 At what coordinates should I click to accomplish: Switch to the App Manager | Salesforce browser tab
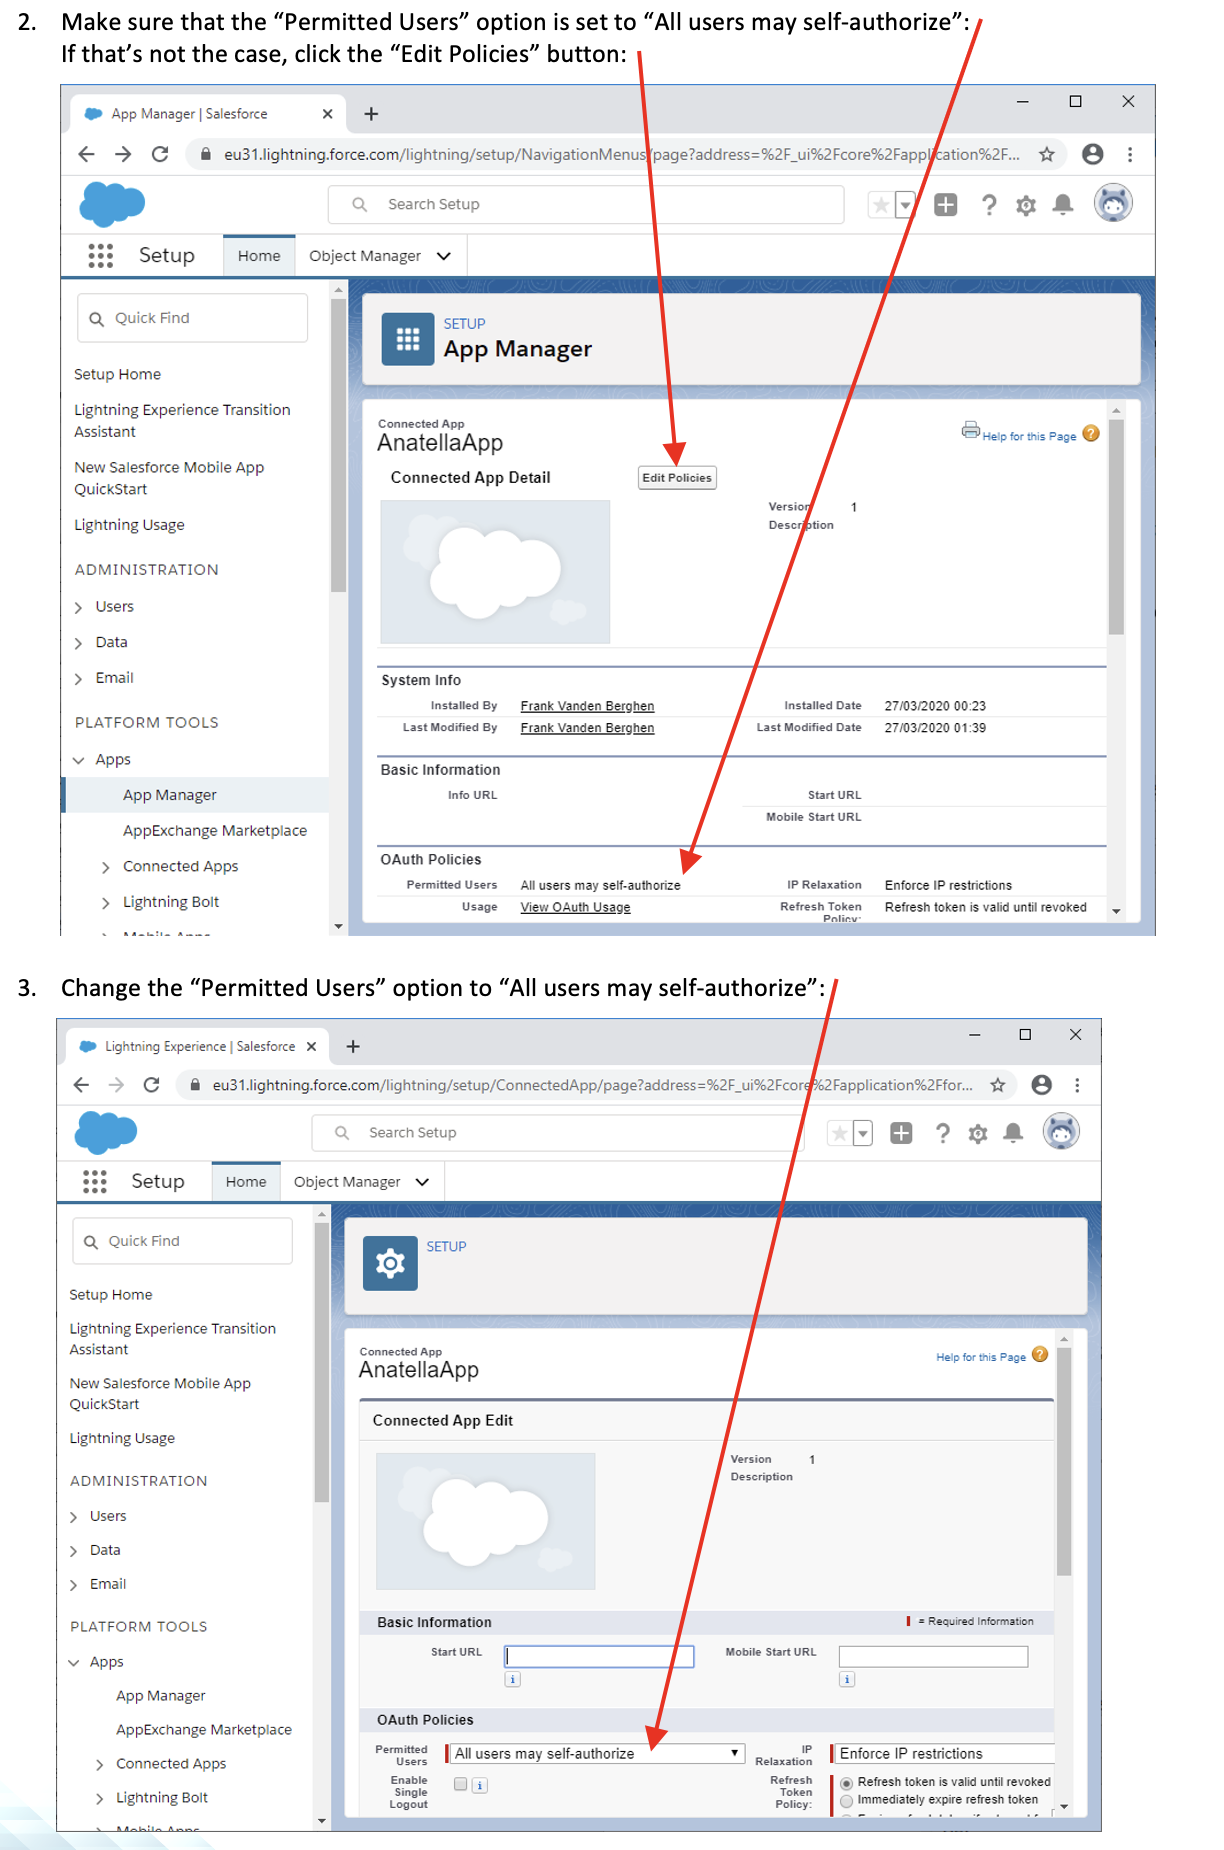pos(190,114)
